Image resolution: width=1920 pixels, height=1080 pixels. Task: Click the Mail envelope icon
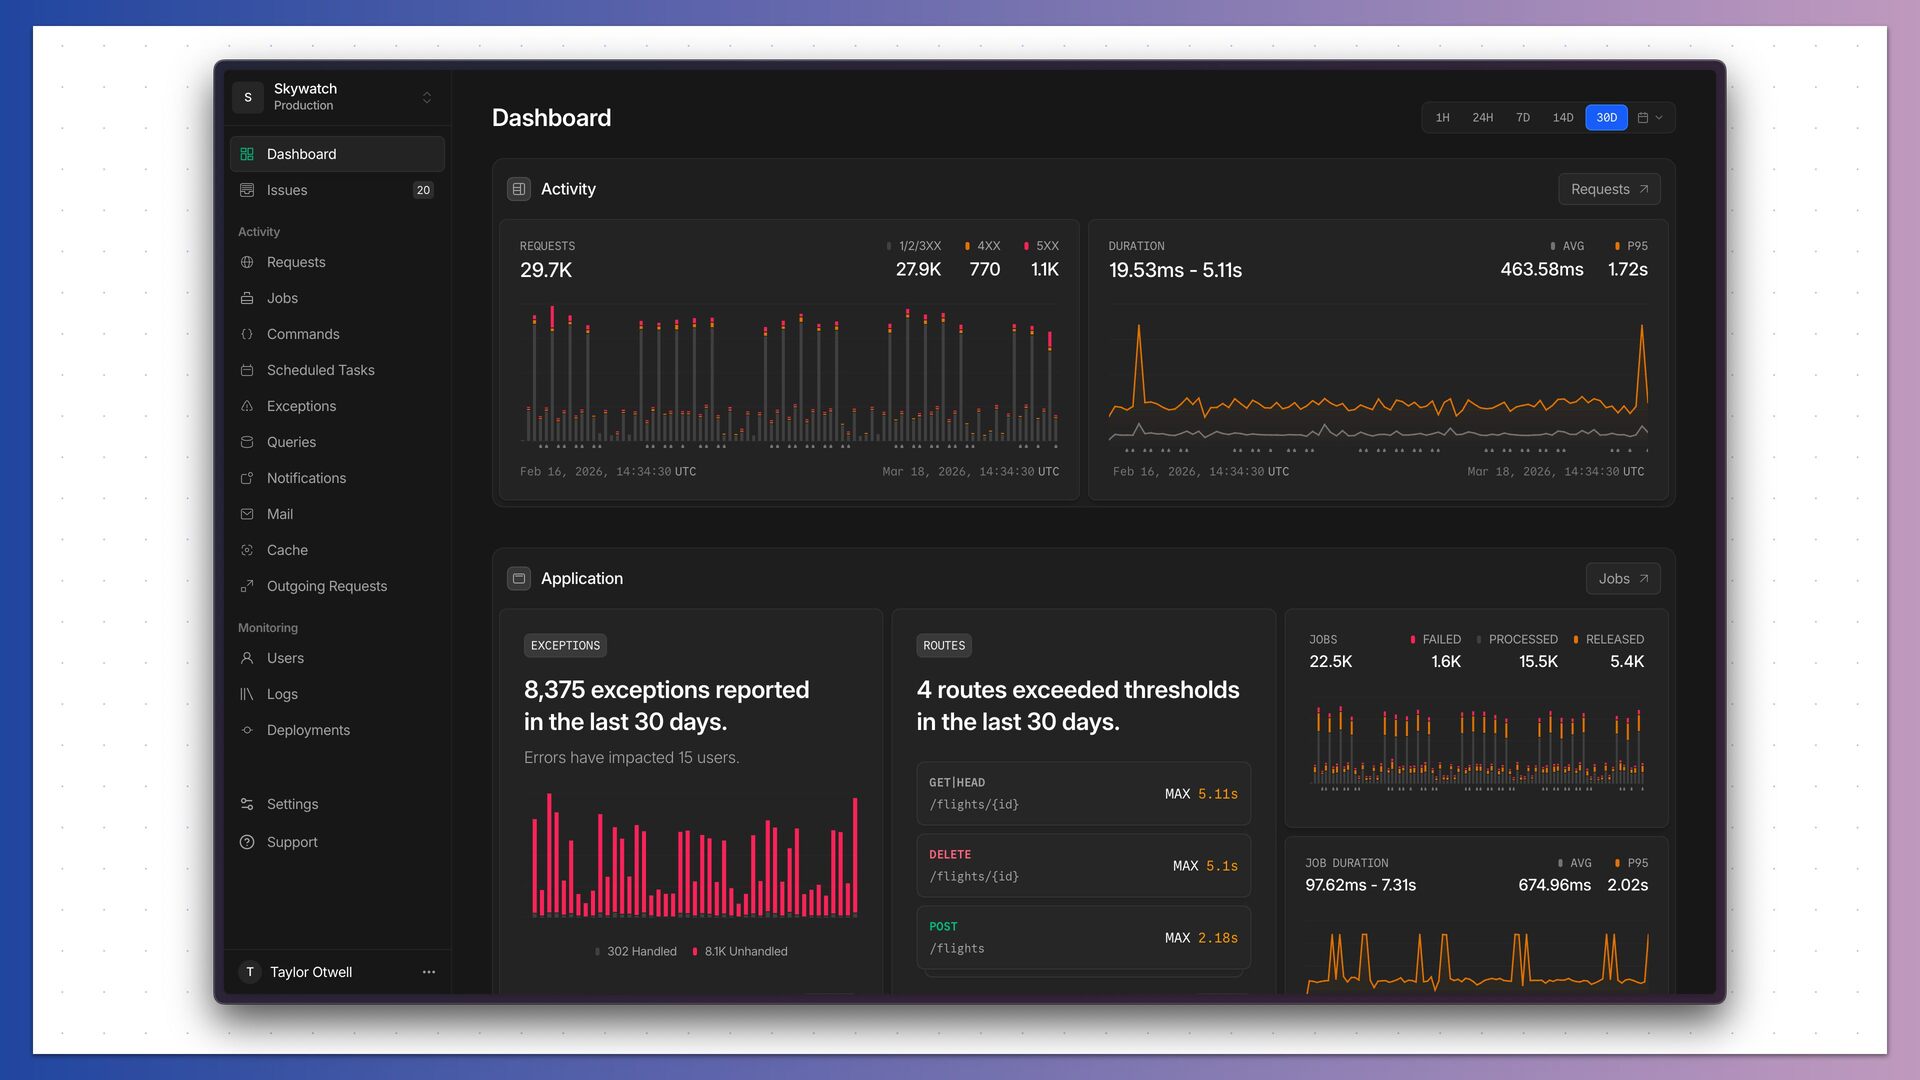pos(247,514)
